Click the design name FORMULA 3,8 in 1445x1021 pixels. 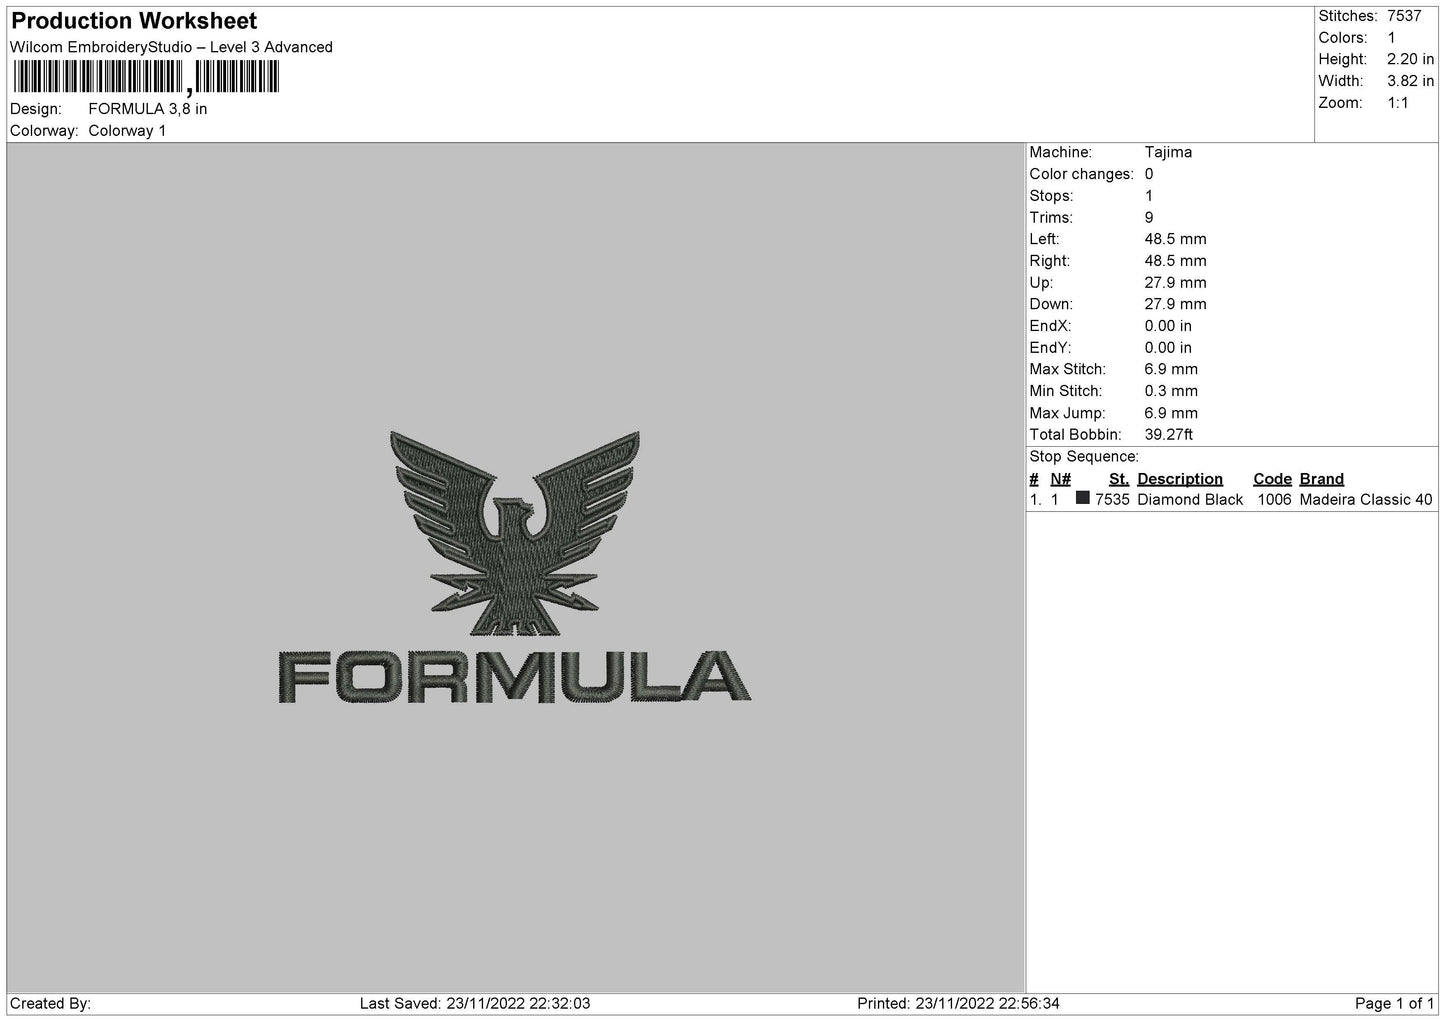(148, 109)
